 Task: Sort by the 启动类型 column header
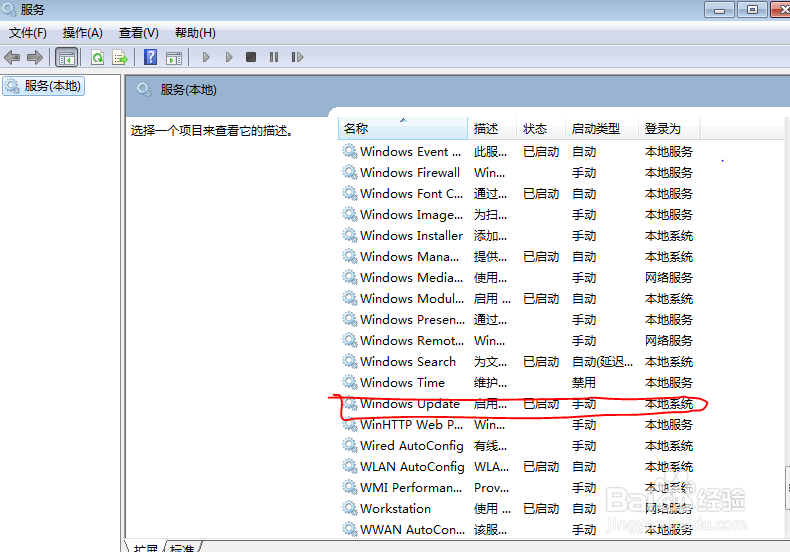(x=602, y=128)
